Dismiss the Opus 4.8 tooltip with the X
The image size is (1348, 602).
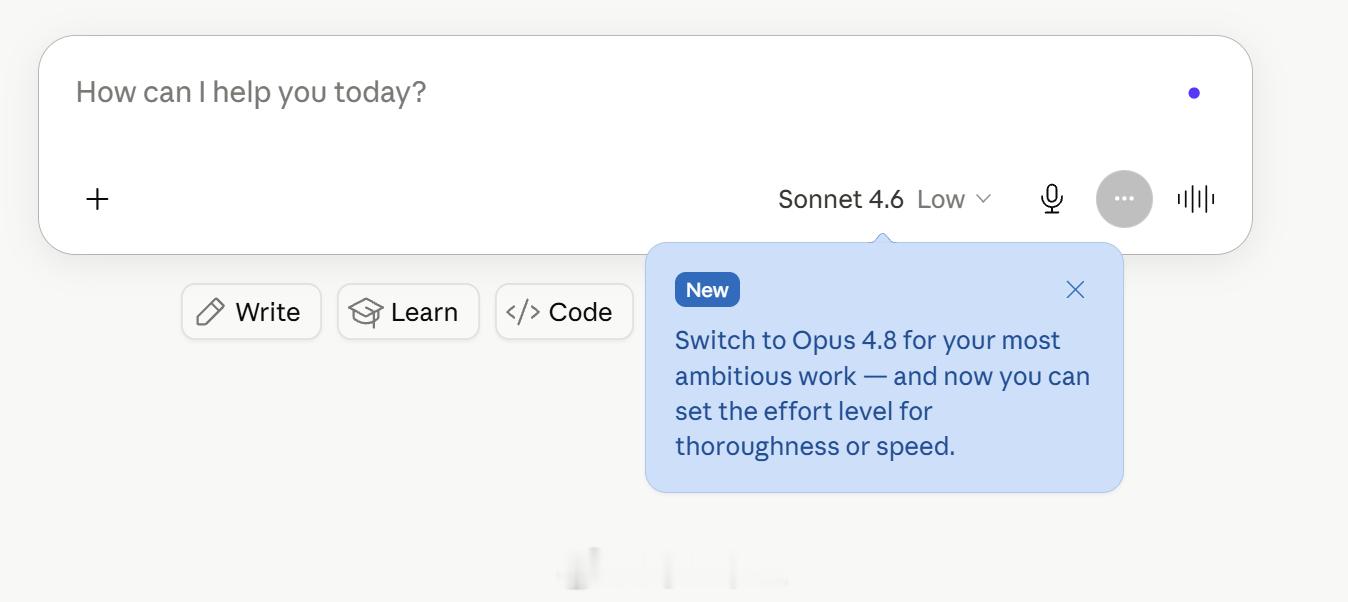1075,290
